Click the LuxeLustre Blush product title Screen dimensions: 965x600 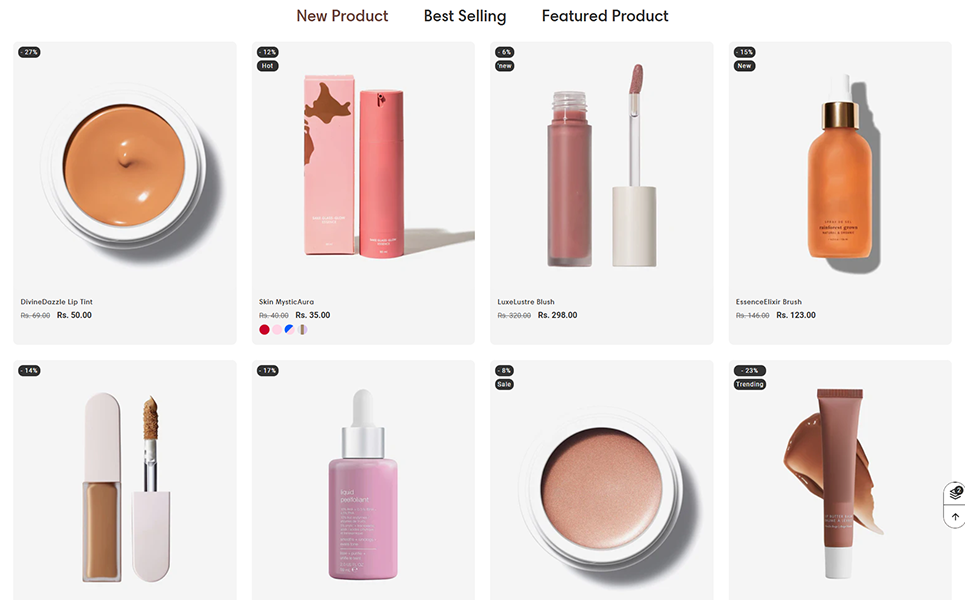[526, 302]
